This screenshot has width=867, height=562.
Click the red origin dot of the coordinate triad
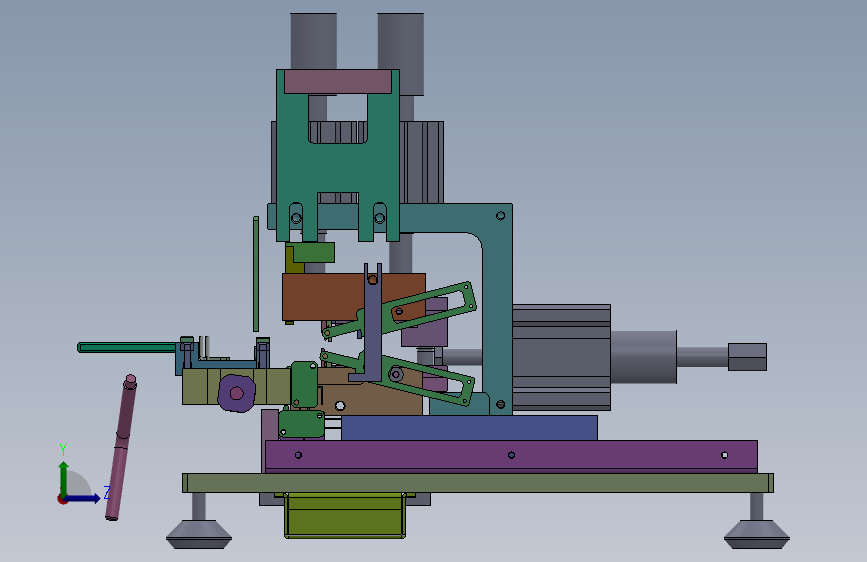click(x=62, y=500)
